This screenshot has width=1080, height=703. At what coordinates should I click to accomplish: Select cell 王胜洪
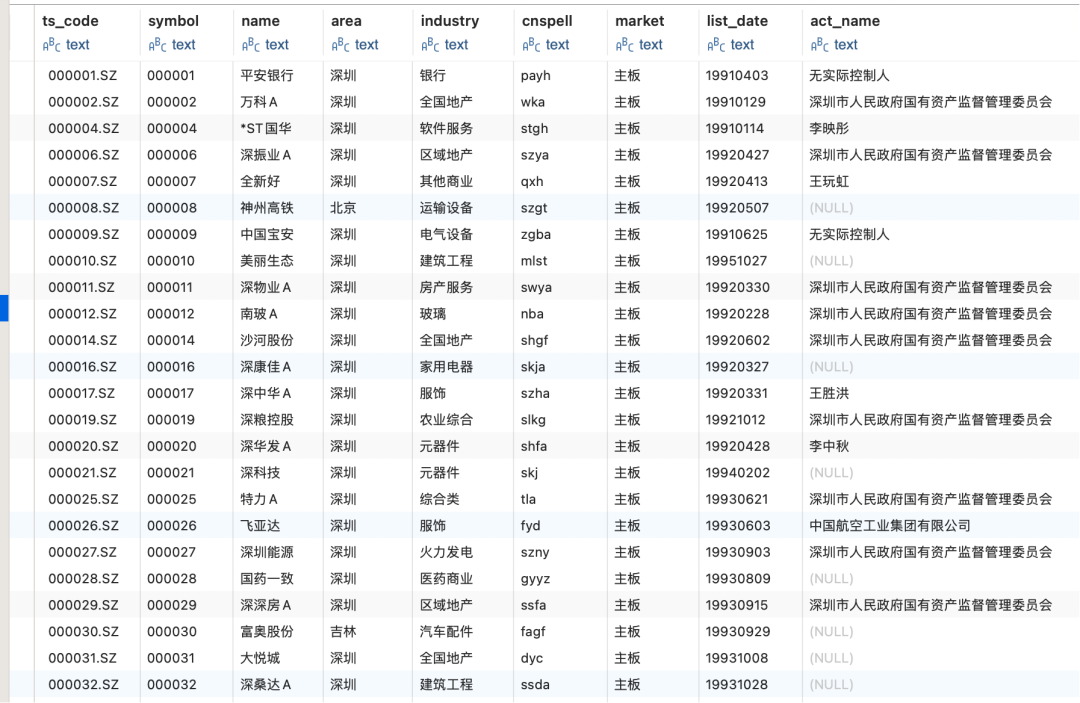829,394
